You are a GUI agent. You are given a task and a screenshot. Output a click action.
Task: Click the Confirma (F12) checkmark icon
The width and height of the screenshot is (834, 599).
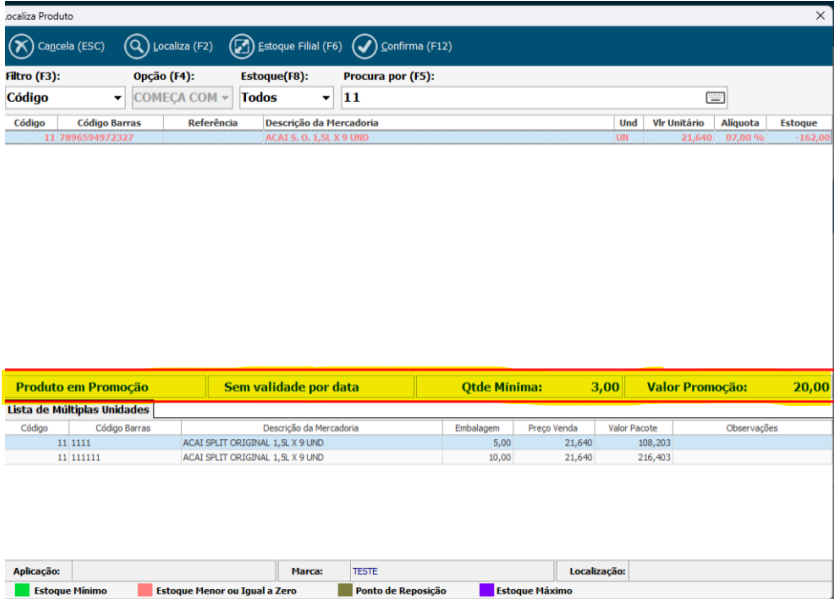[x=365, y=47]
